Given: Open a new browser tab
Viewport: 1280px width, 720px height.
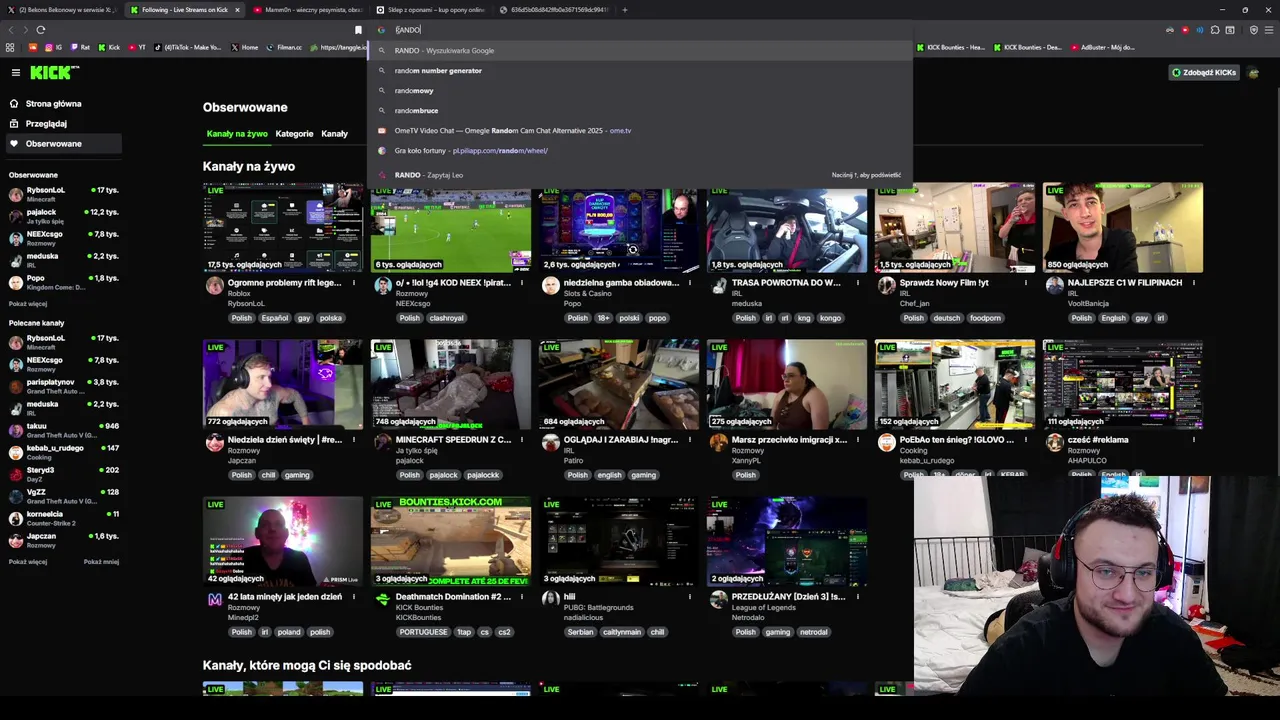Looking at the screenshot, I should click(x=624, y=10).
